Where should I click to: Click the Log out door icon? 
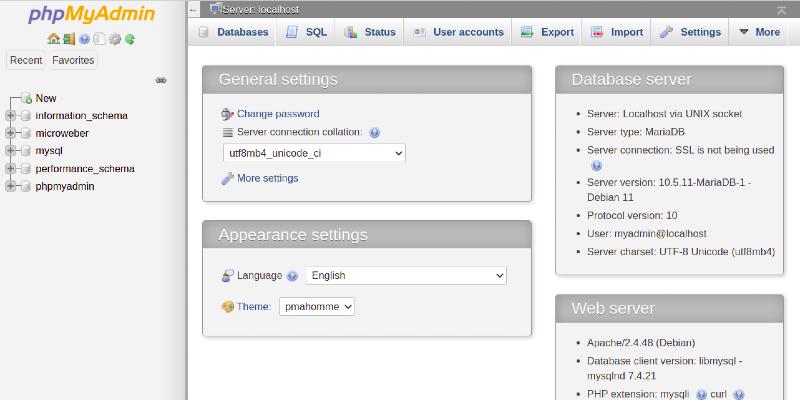click(x=69, y=39)
